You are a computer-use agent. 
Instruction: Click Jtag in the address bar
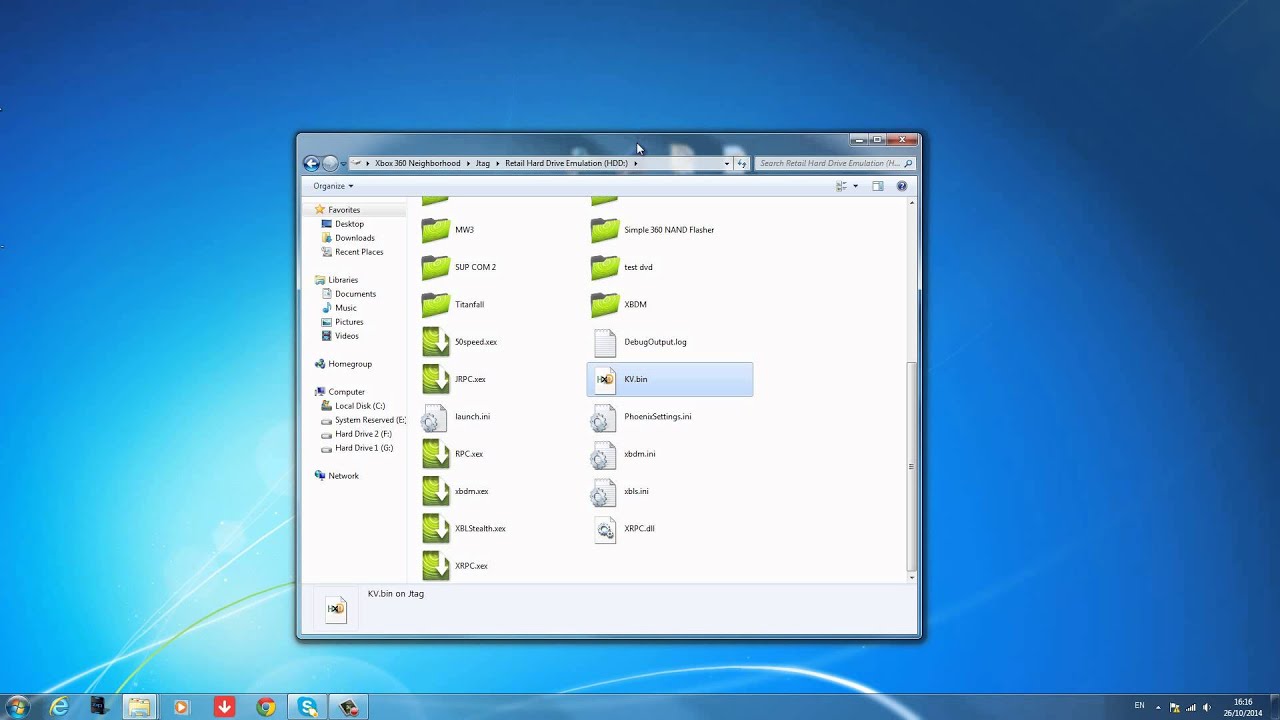click(x=483, y=163)
